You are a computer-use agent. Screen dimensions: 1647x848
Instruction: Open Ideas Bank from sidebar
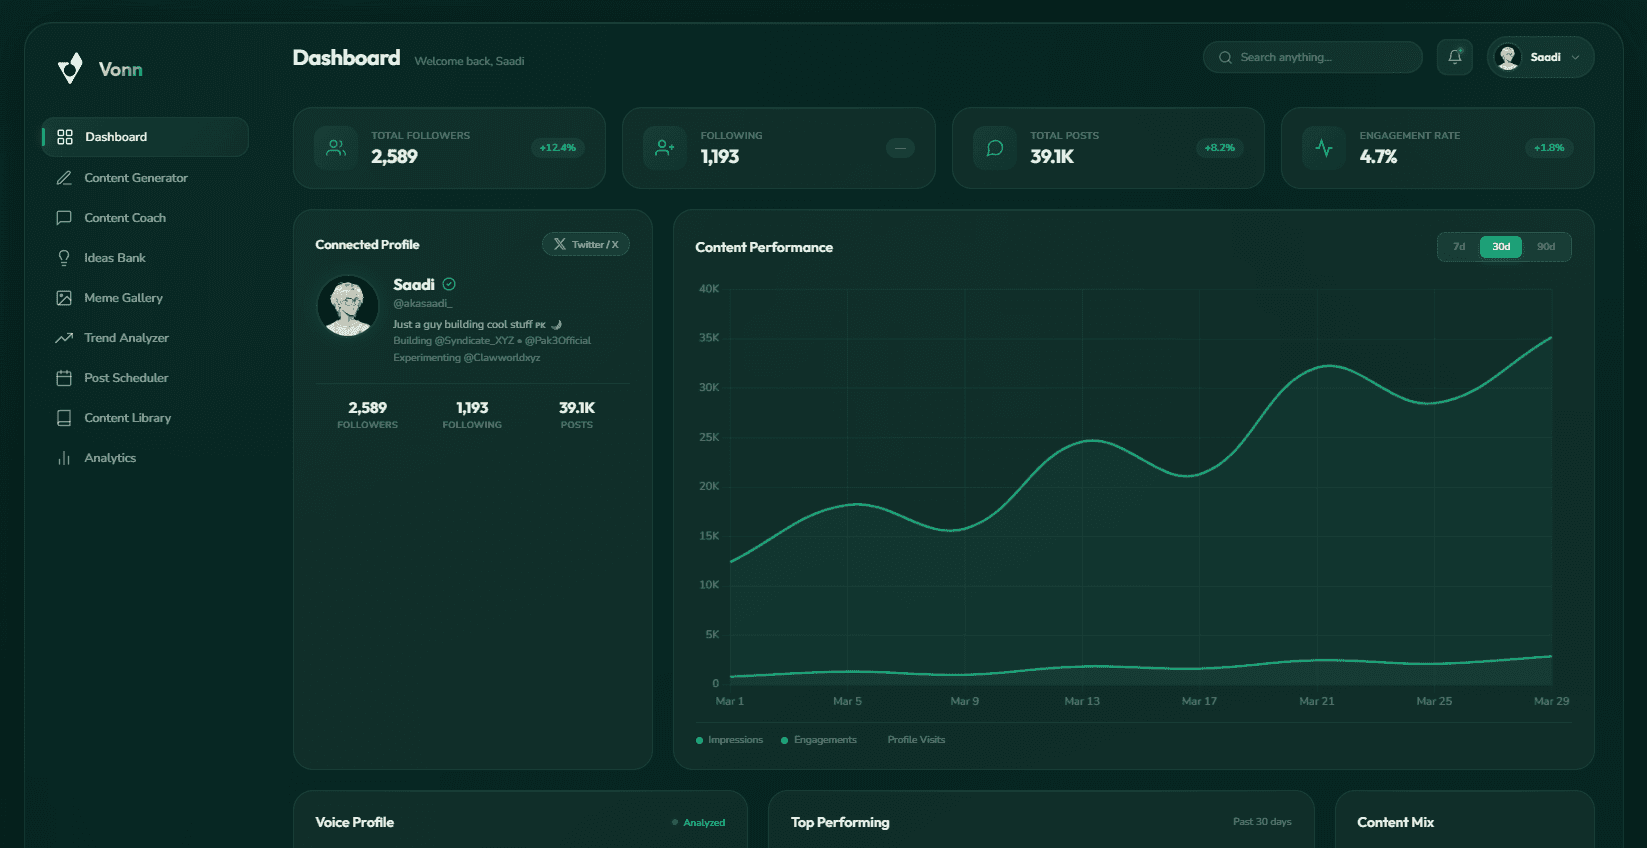tap(145, 258)
